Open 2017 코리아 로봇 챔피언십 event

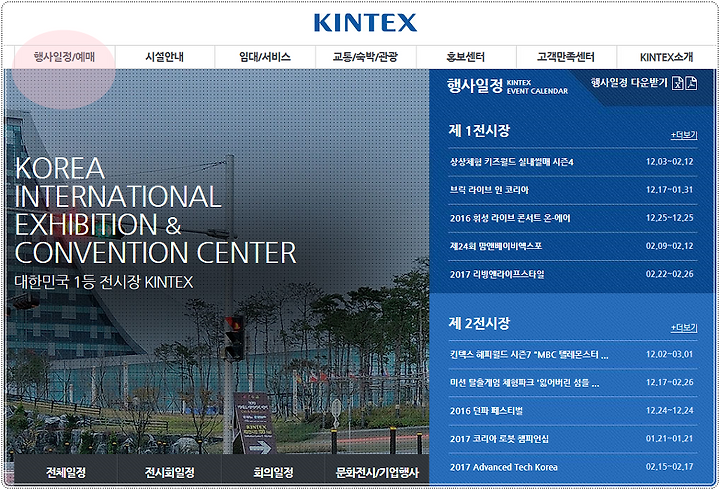[499, 439]
